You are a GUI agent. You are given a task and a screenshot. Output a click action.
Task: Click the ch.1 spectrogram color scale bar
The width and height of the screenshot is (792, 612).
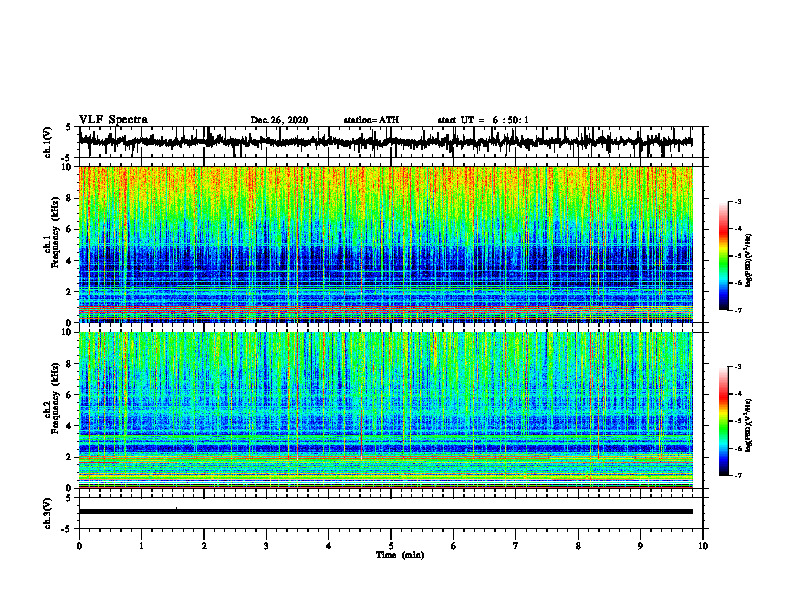tap(723, 256)
